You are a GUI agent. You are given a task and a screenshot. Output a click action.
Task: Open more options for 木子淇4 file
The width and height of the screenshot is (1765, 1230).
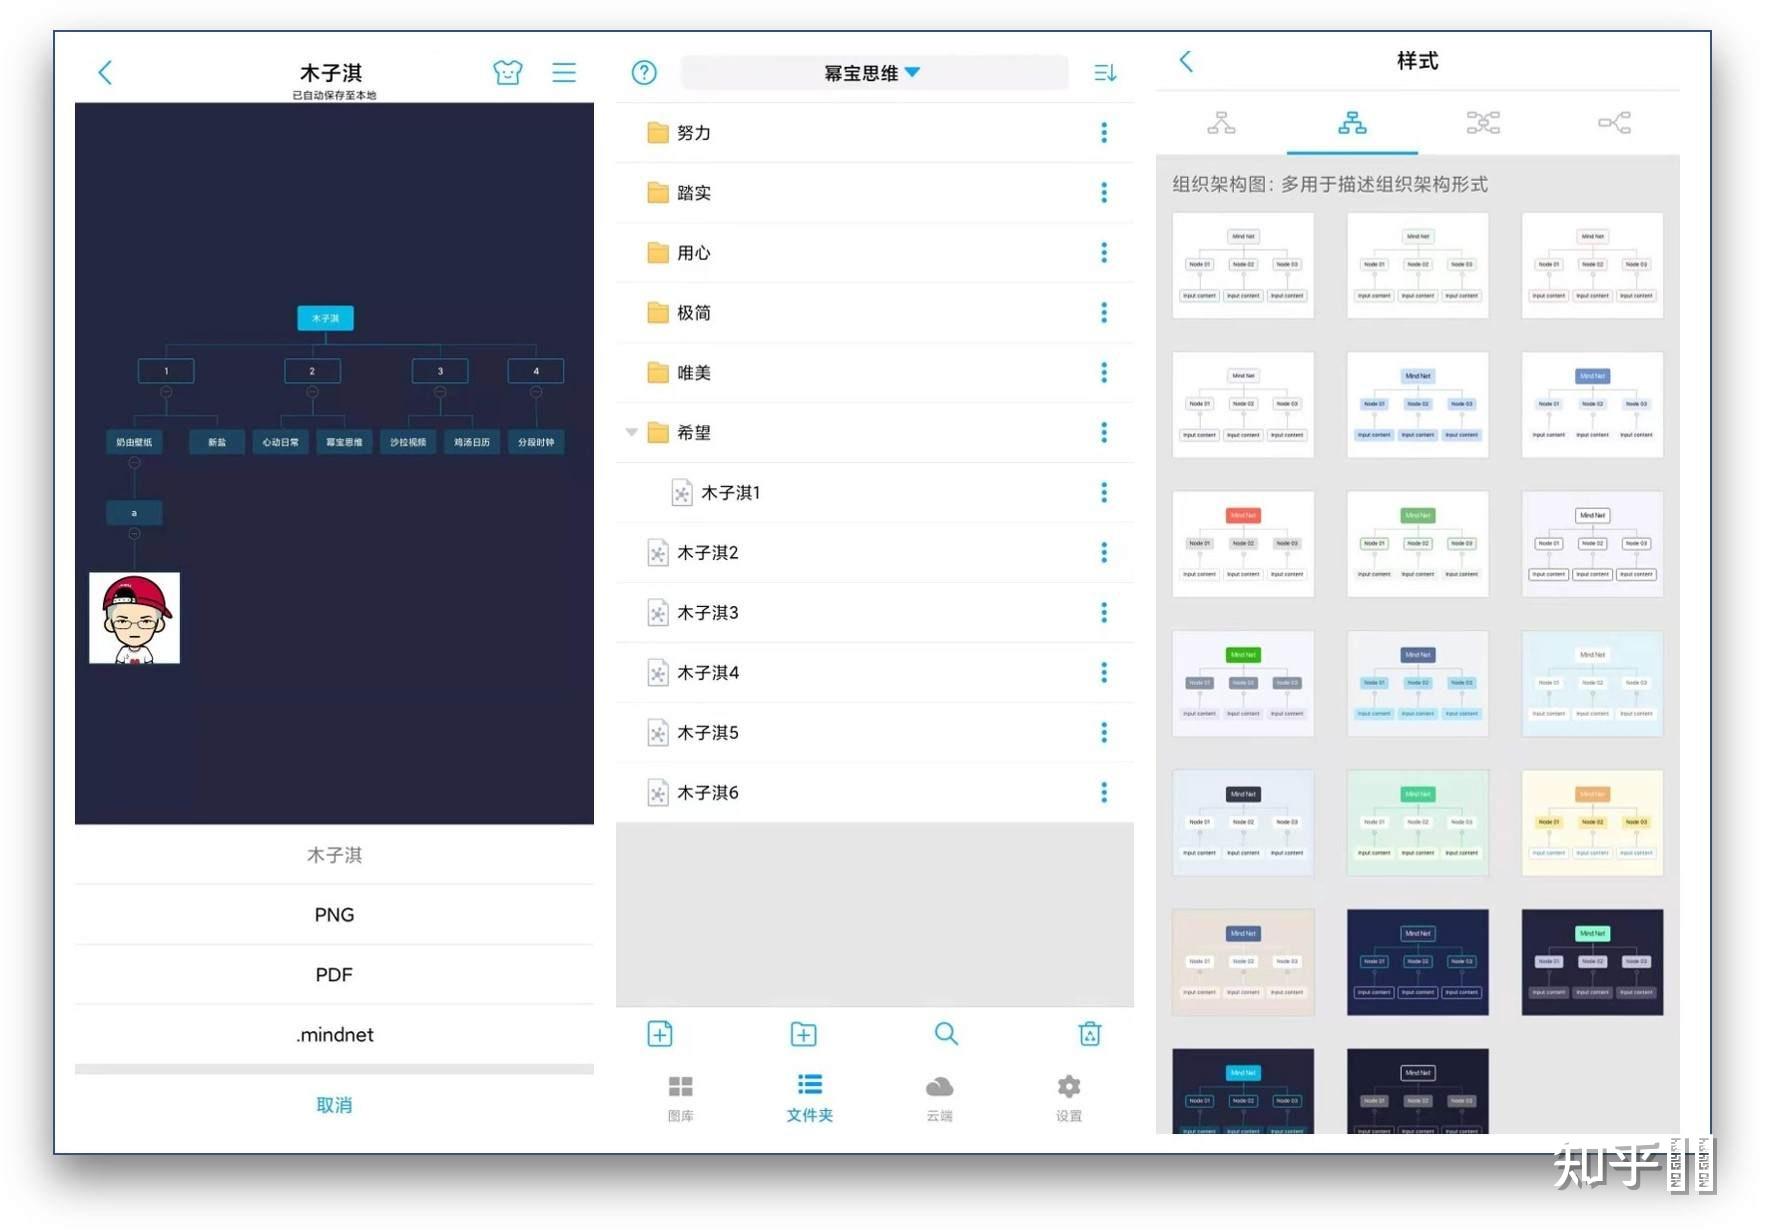tap(1104, 672)
